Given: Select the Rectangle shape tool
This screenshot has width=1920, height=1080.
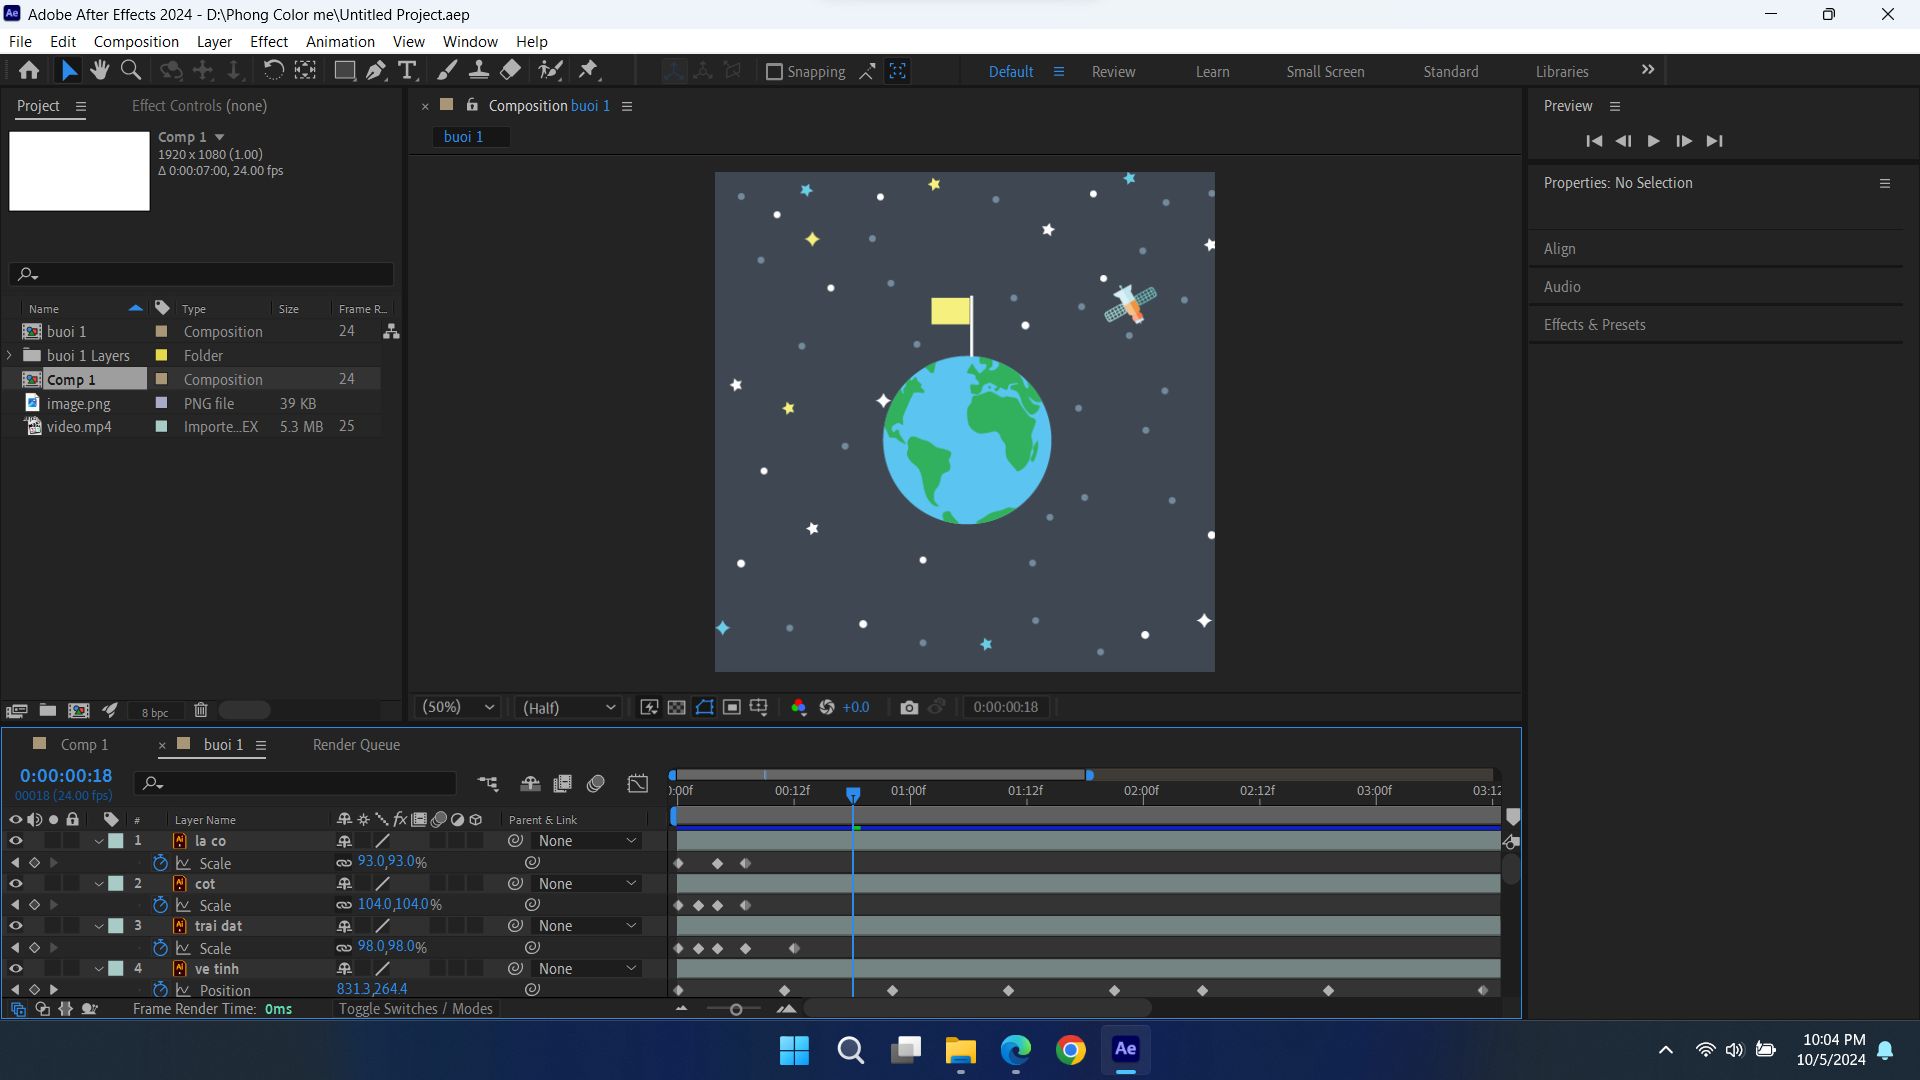Looking at the screenshot, I should point(345,70).
